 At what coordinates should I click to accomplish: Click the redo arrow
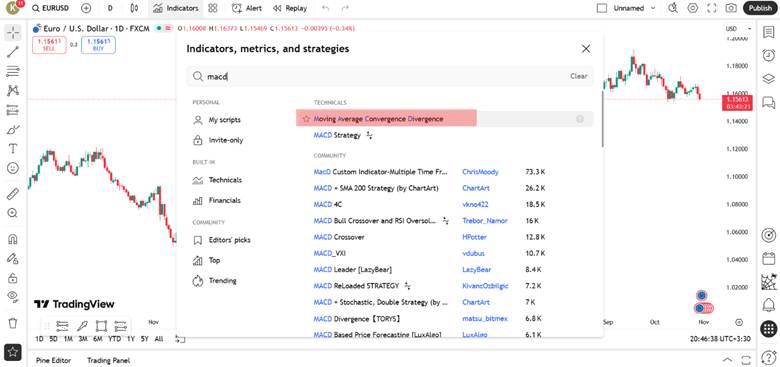click(x=345, y=8)
